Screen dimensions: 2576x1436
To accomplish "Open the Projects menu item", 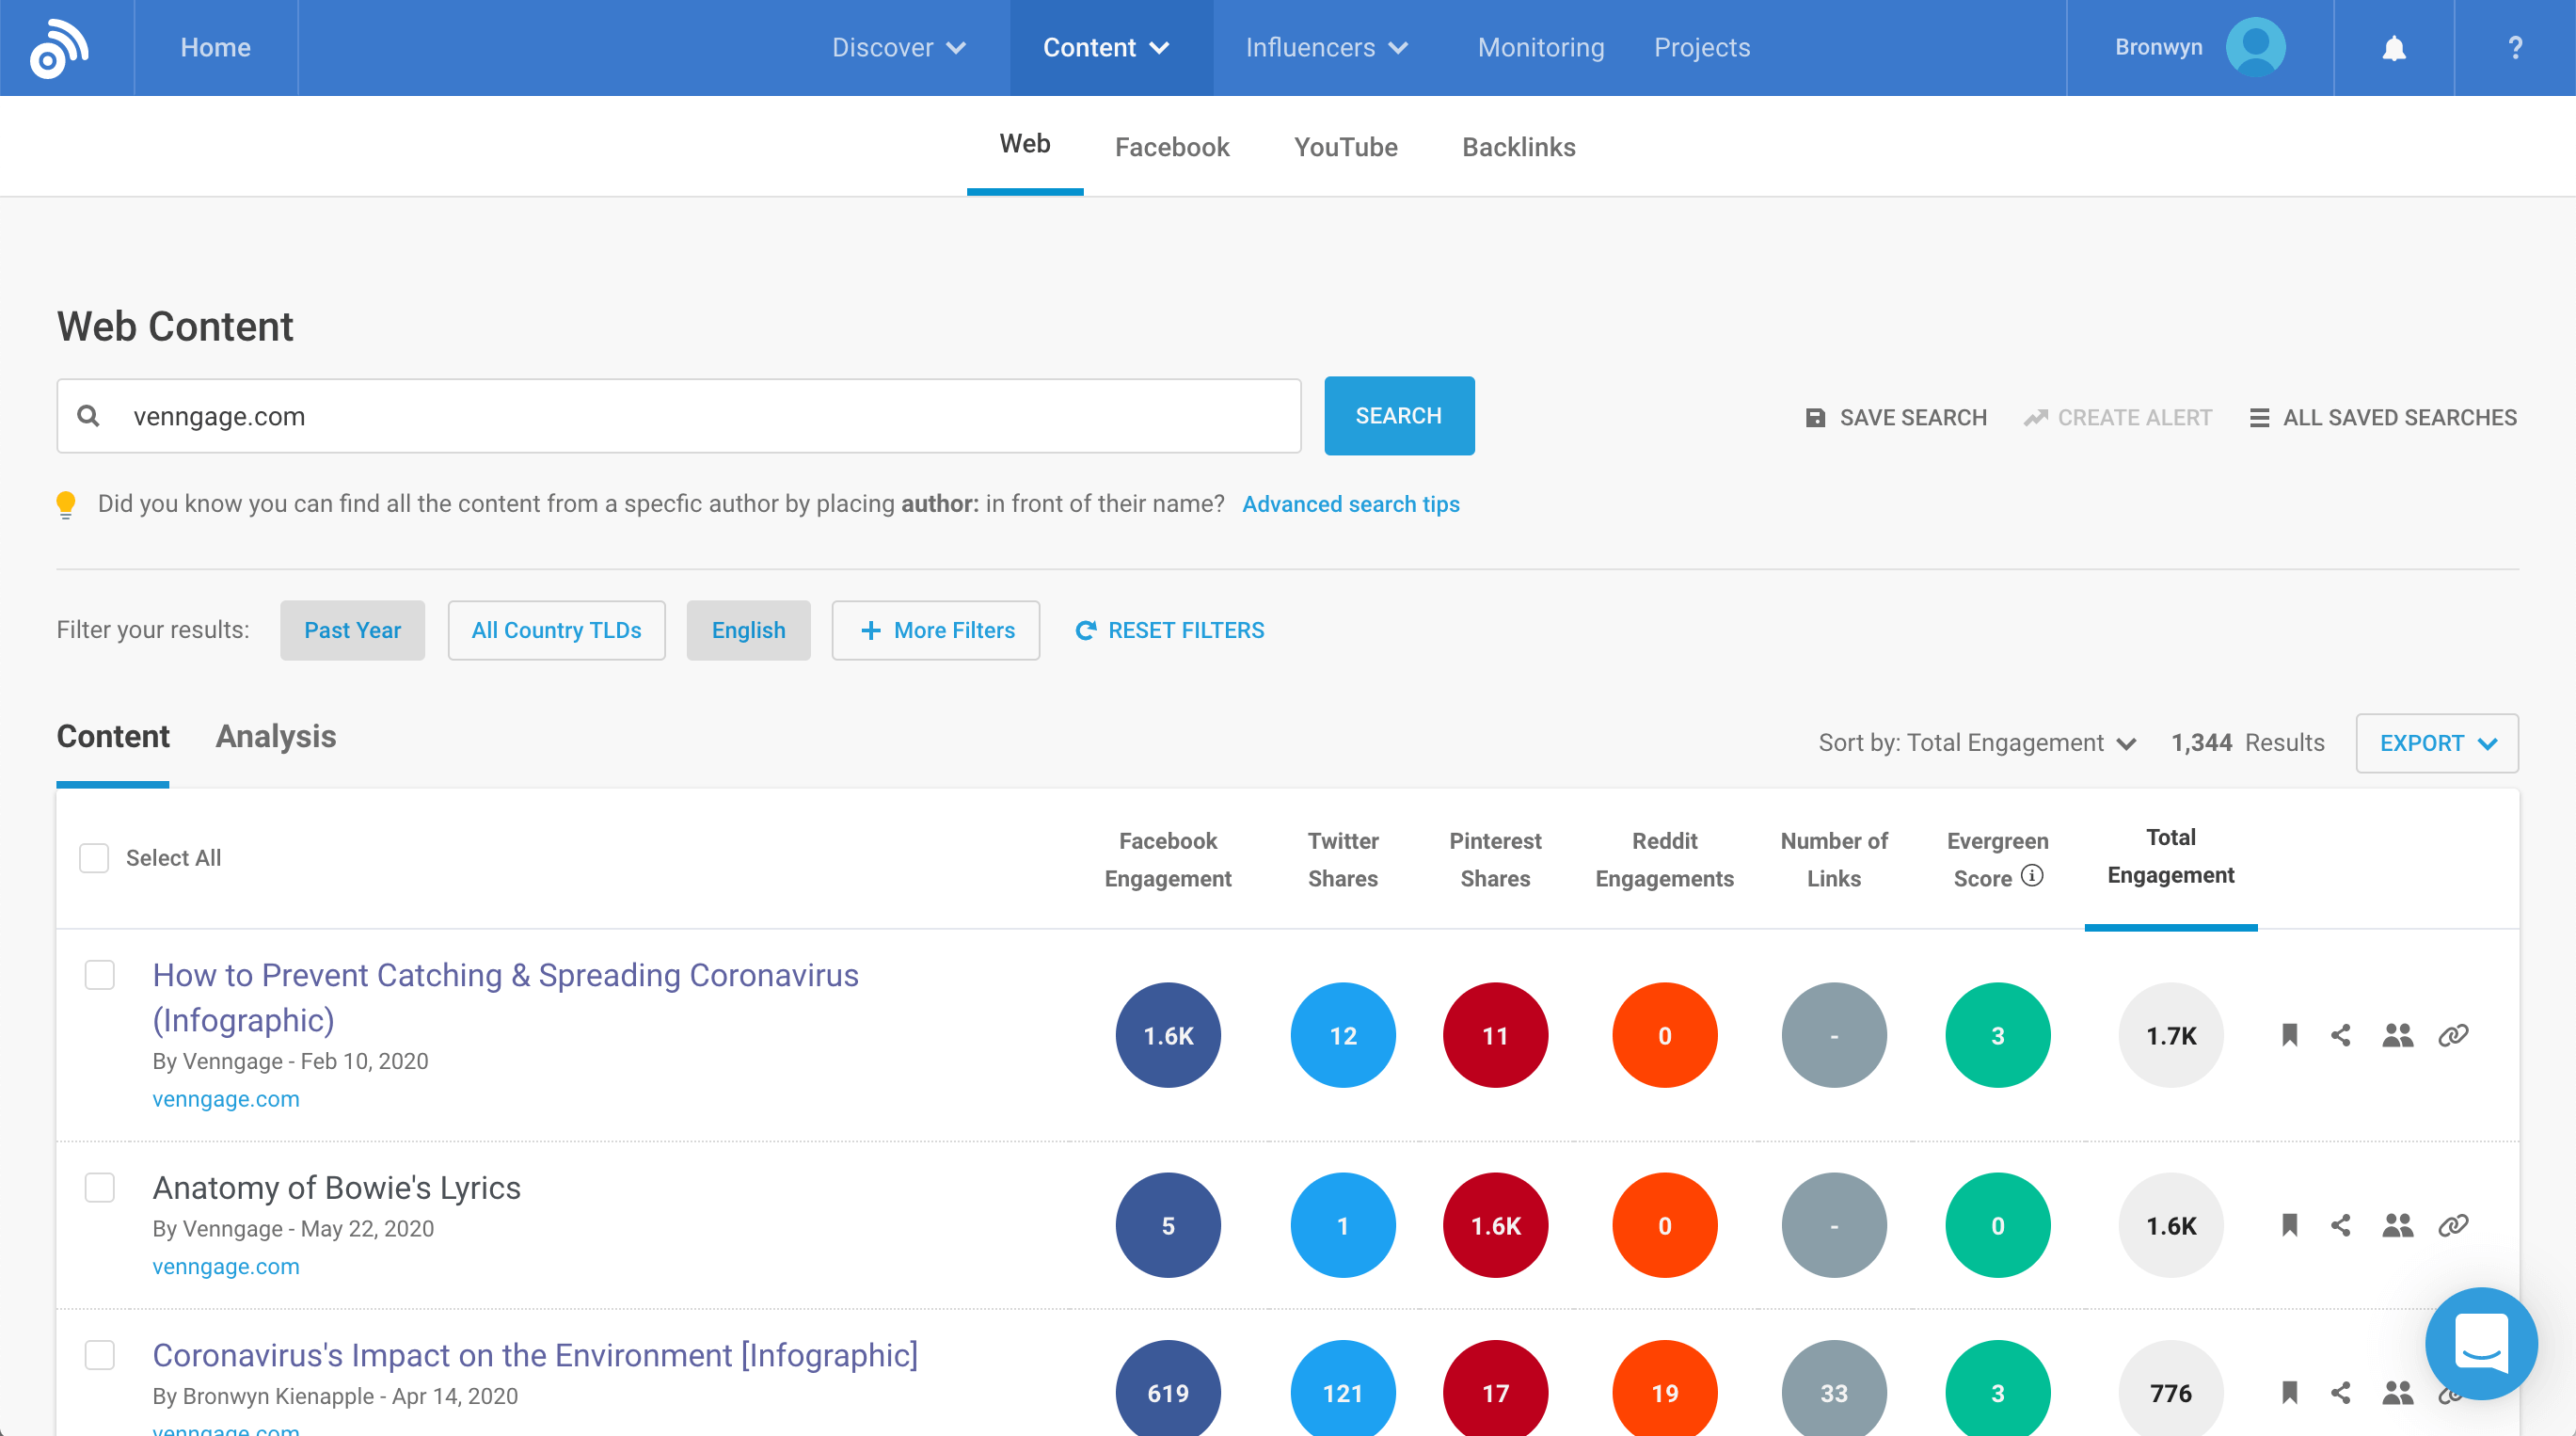I will (1701, 48).
